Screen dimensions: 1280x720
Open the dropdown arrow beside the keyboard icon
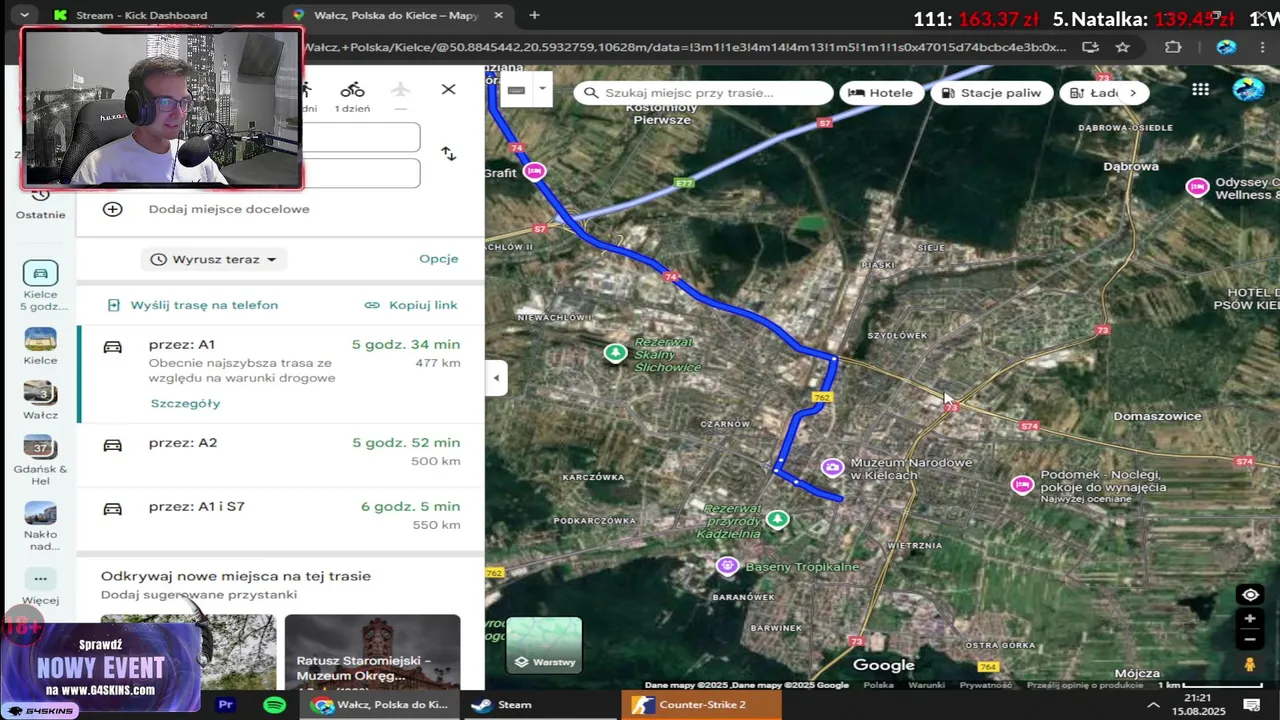541,90
